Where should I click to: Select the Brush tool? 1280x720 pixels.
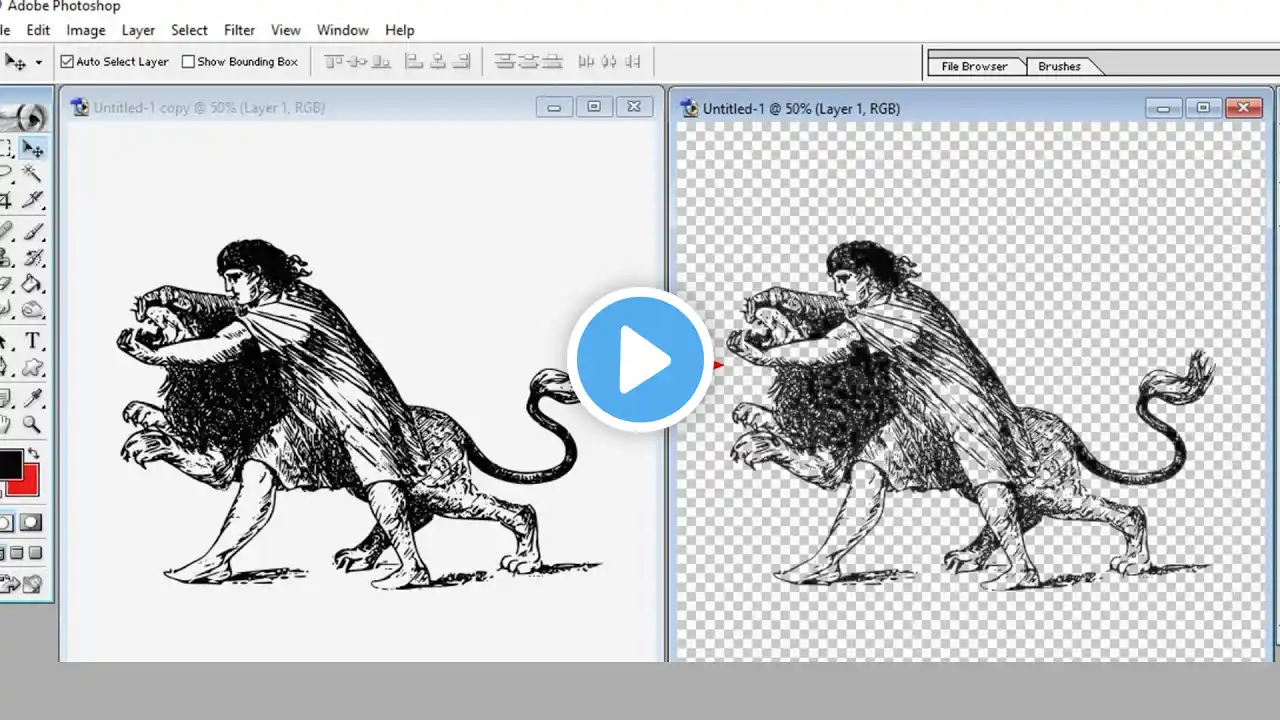click(33, 231)
